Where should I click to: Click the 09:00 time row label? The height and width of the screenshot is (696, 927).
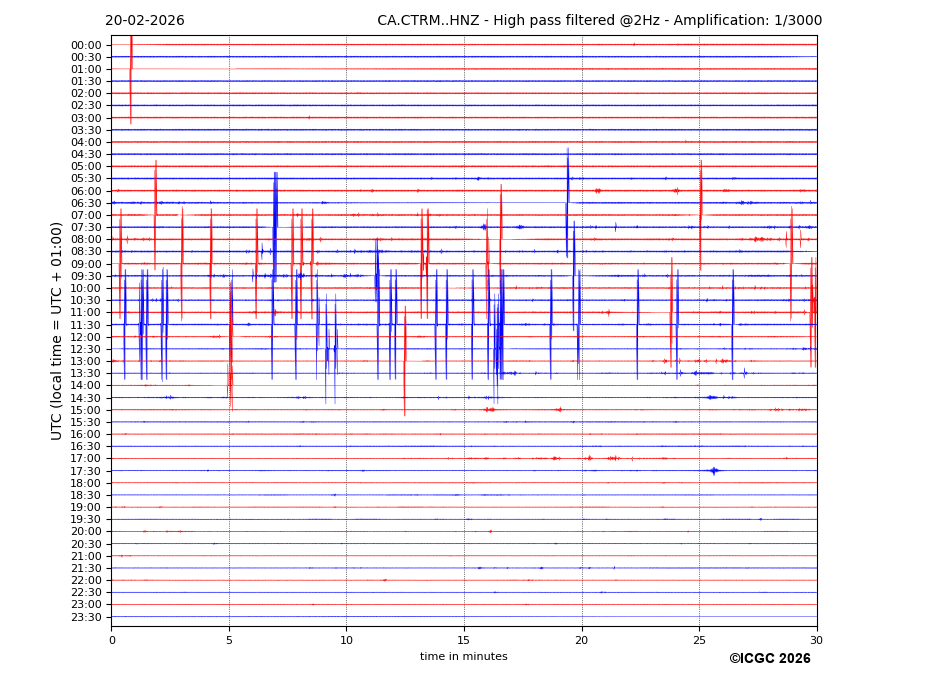click(x=86, y=264)
